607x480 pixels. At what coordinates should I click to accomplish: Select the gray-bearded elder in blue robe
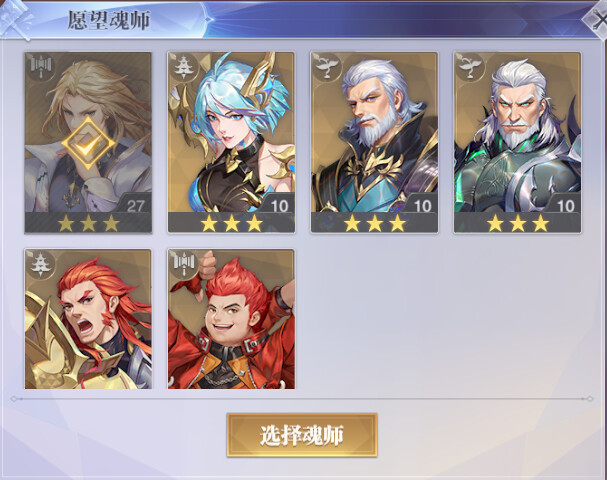click(x=374, y=142)
